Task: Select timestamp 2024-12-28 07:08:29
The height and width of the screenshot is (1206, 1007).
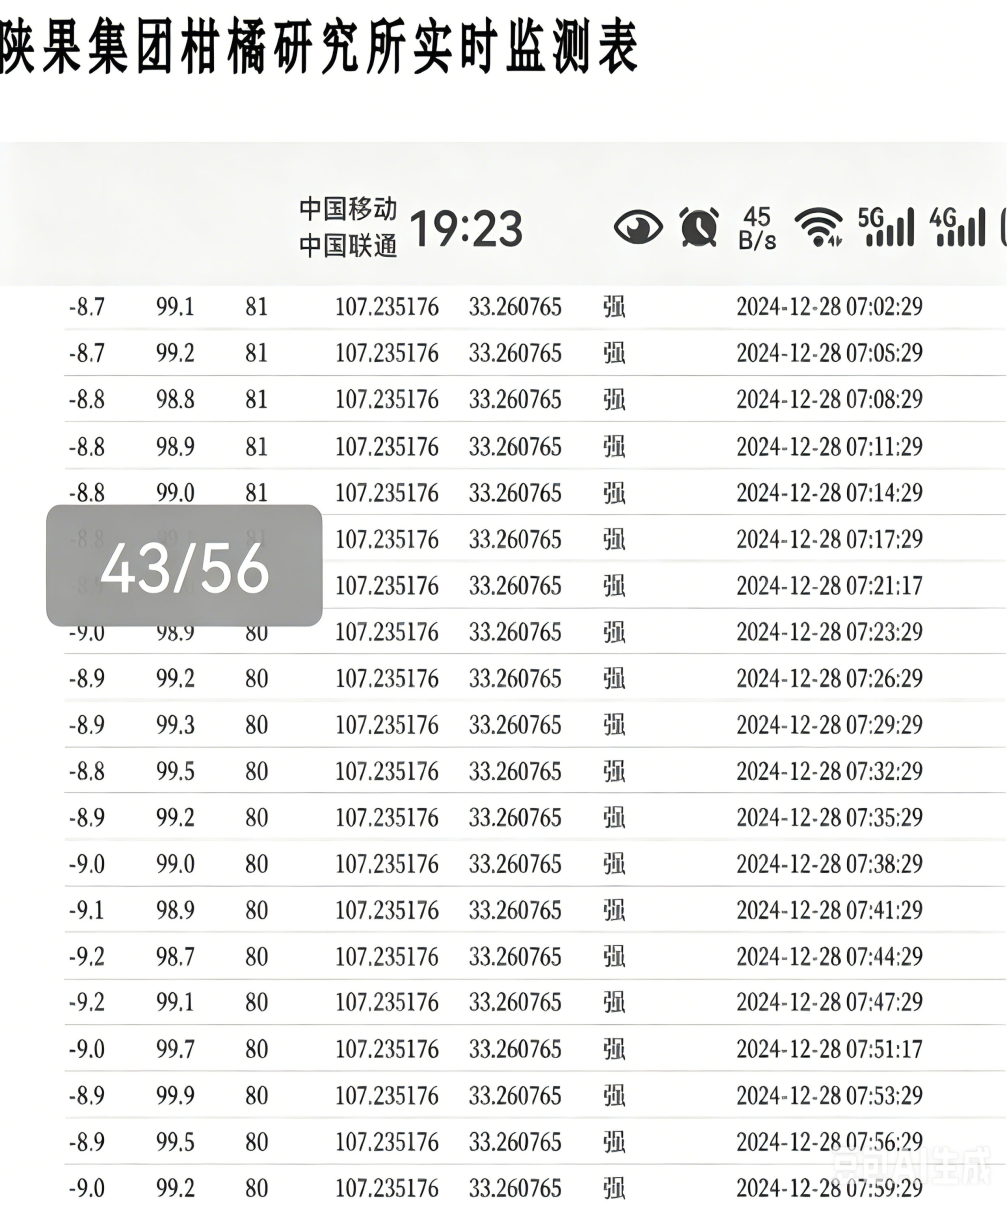Action: [x=829, y=400]
